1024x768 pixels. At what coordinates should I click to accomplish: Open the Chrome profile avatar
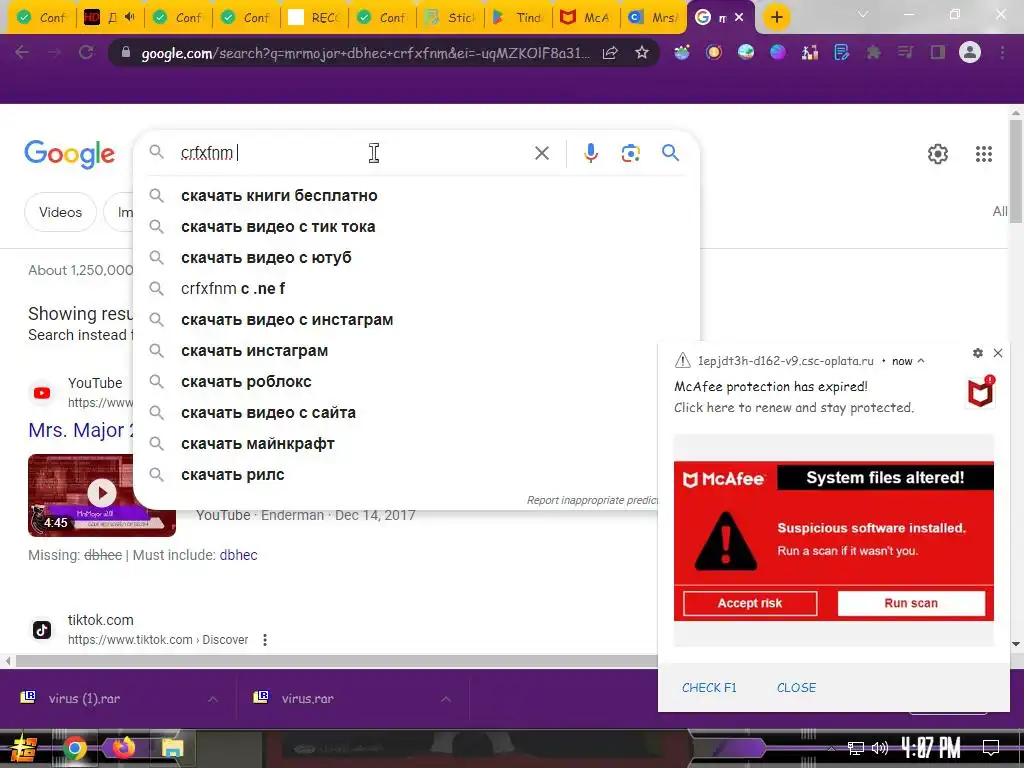point(970,52)
